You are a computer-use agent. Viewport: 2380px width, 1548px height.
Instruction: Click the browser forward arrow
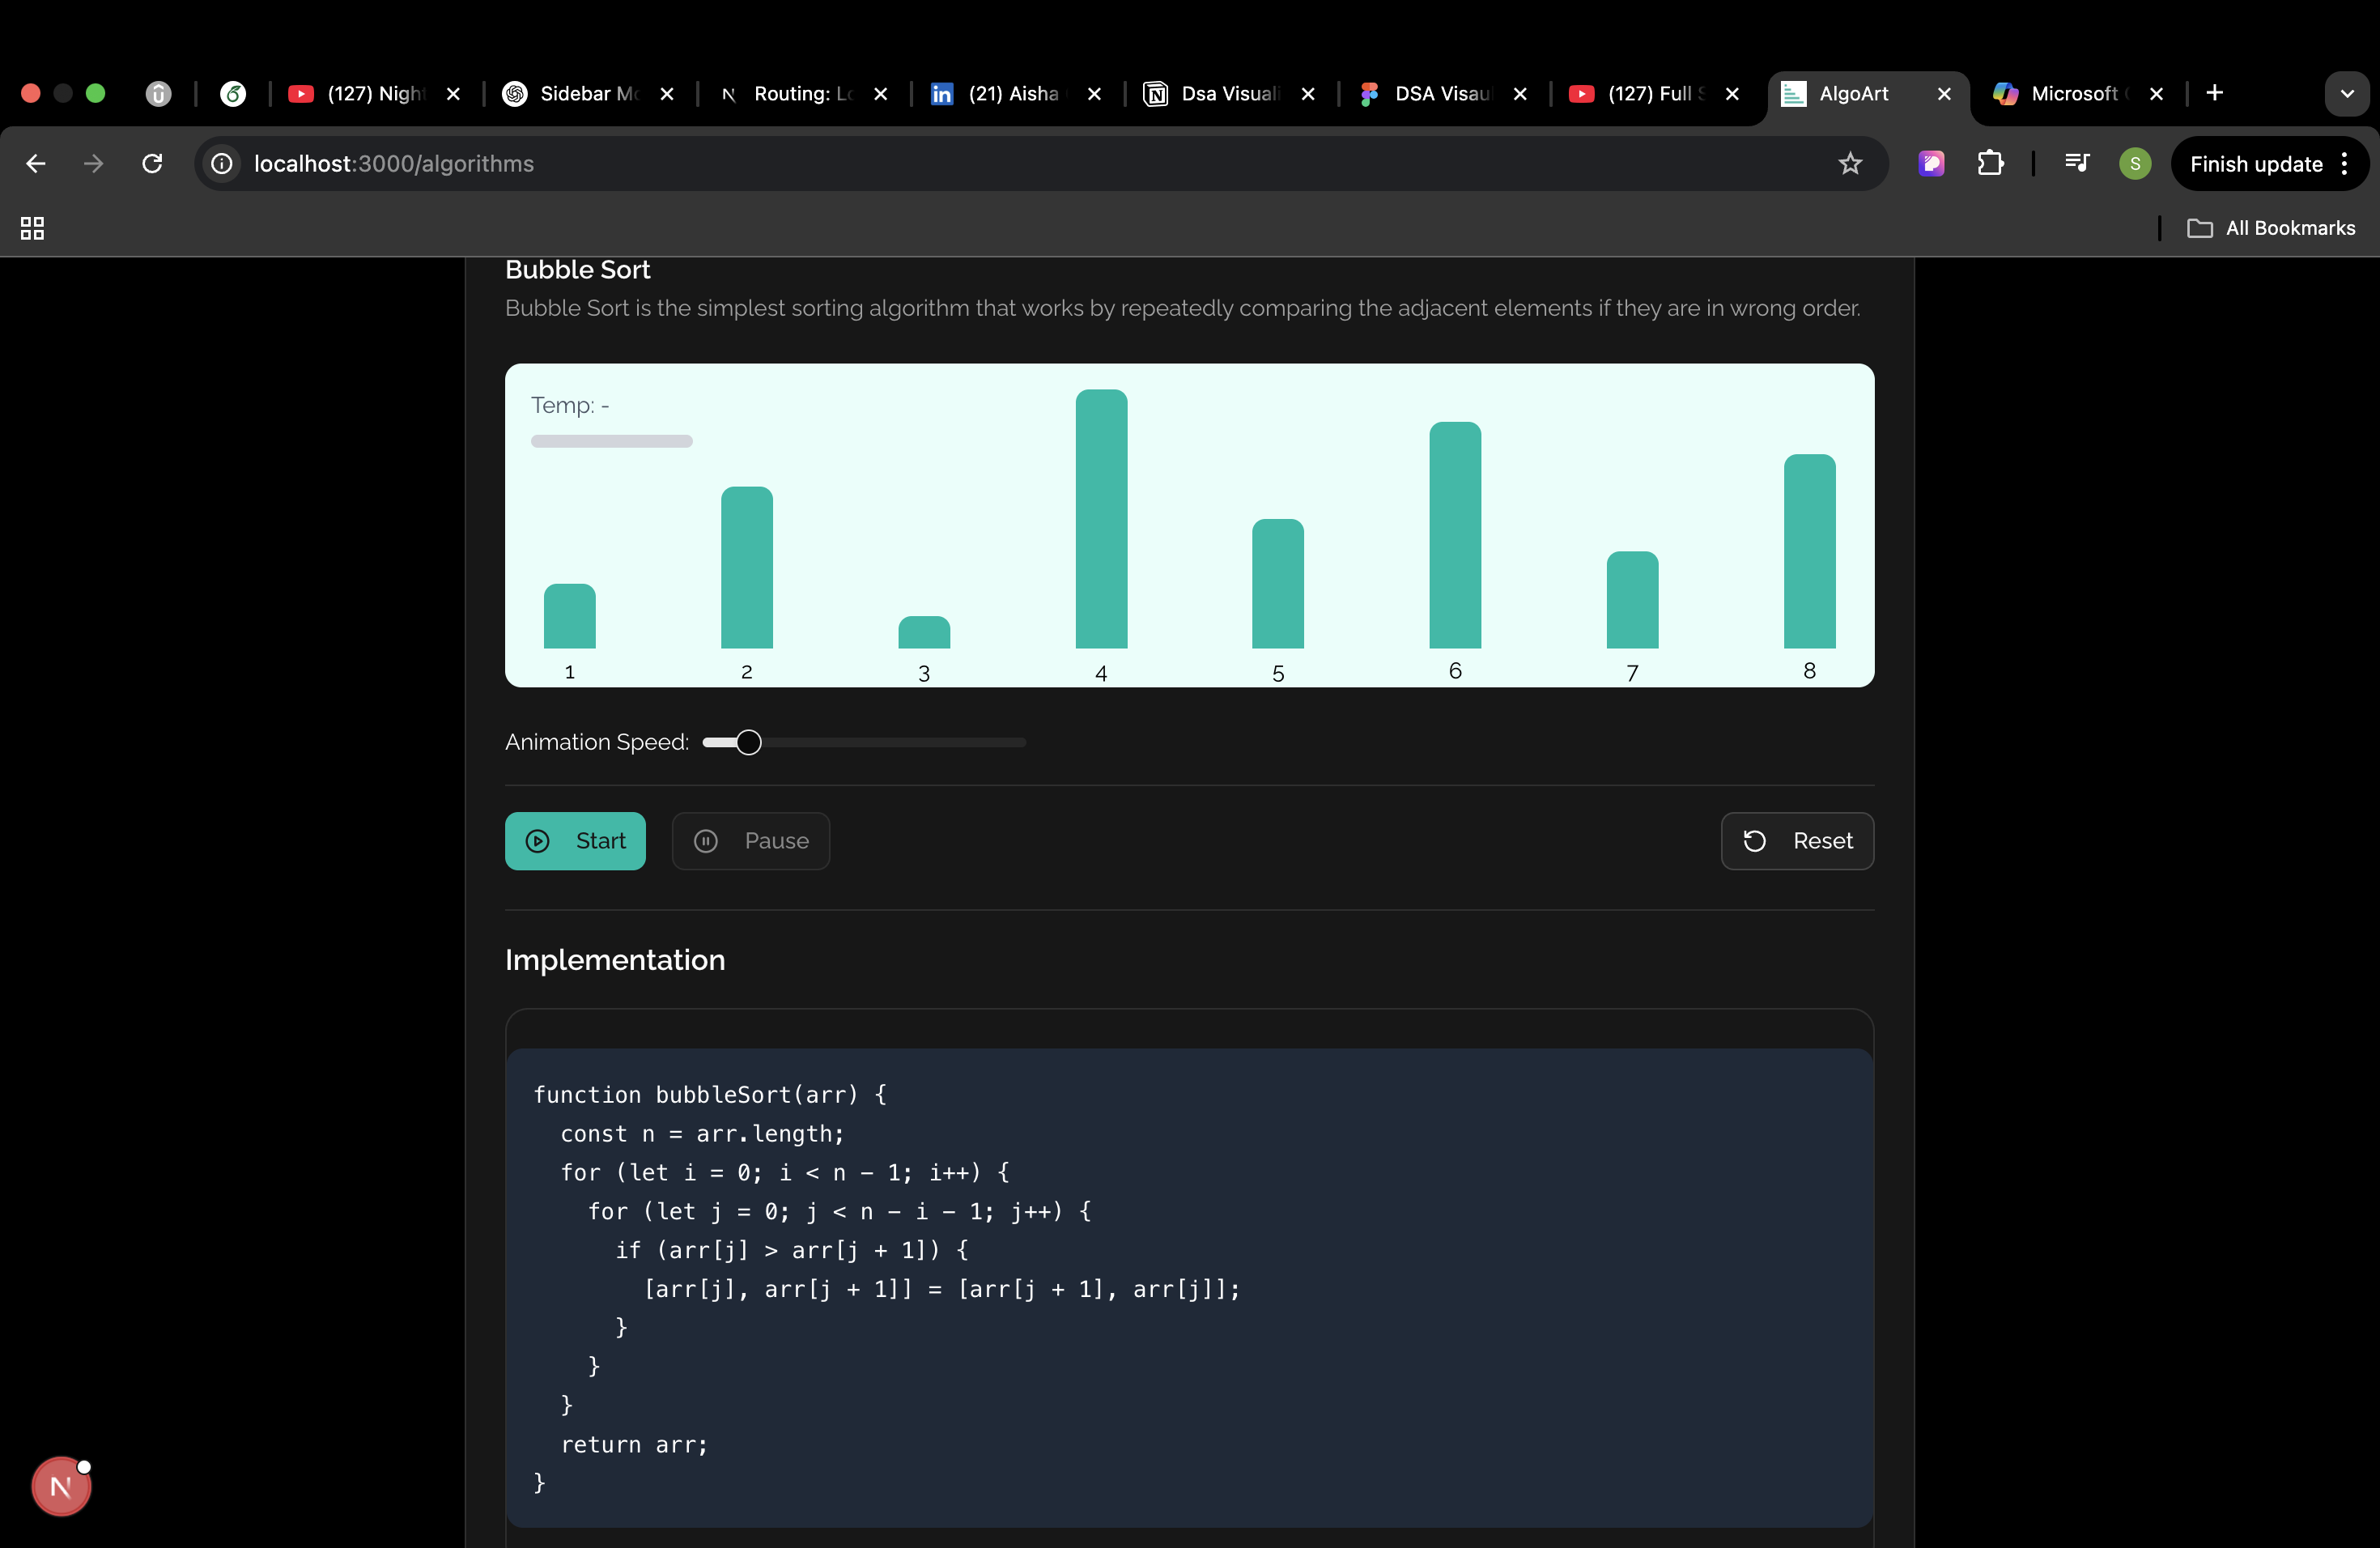94,163
